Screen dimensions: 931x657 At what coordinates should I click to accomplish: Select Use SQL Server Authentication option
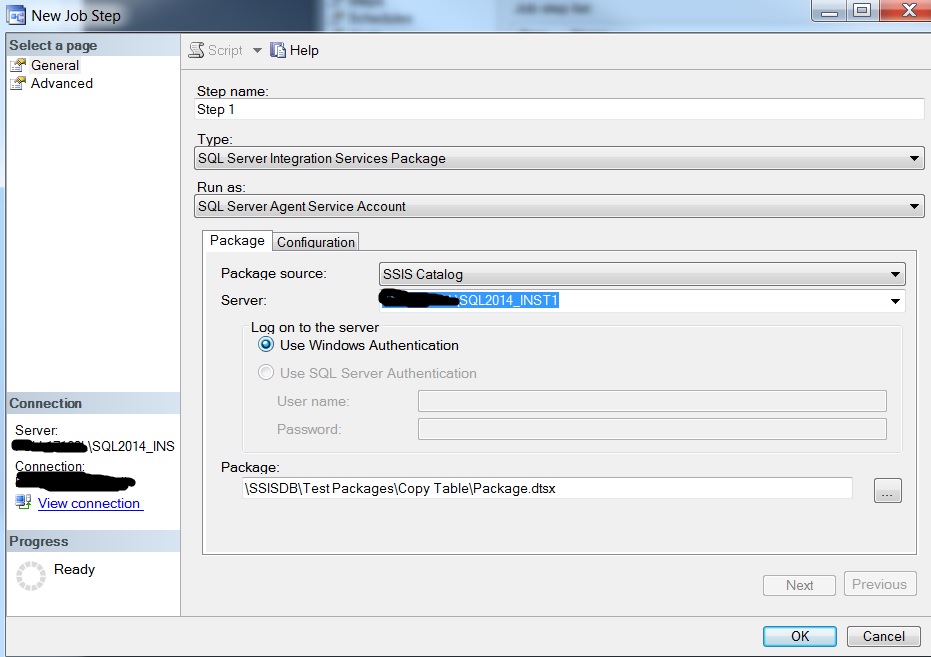(x=266, y=373)
